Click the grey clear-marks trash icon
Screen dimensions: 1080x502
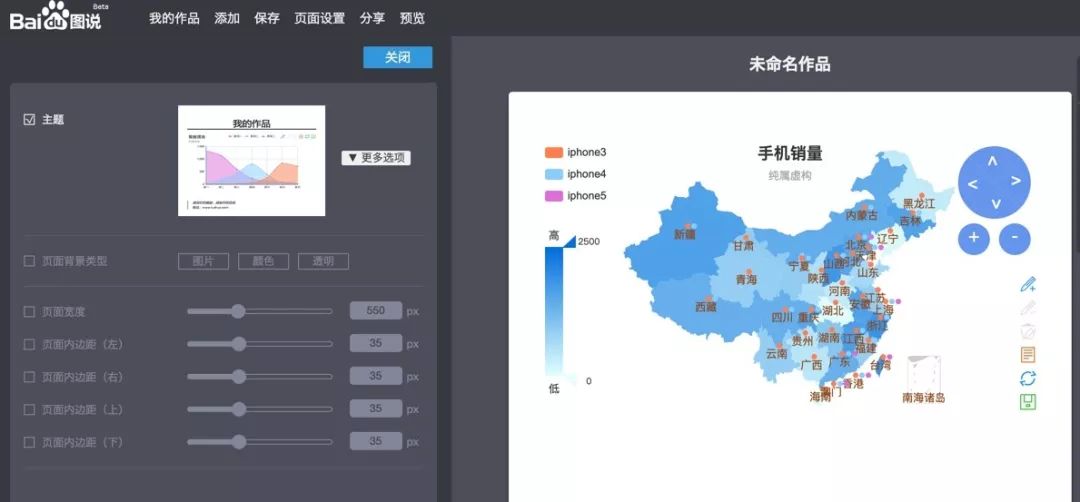[1028, 331]
